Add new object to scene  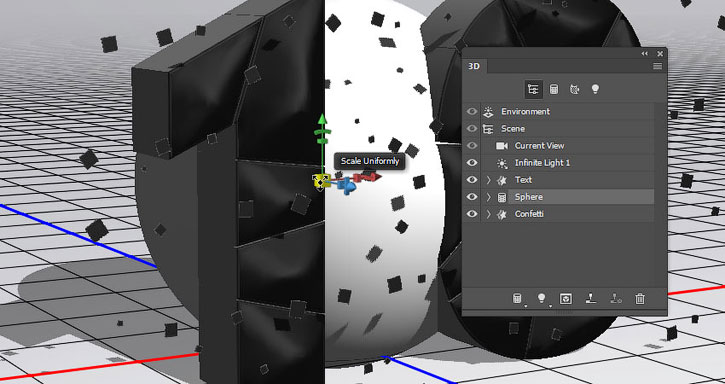(x=517, y=298)
